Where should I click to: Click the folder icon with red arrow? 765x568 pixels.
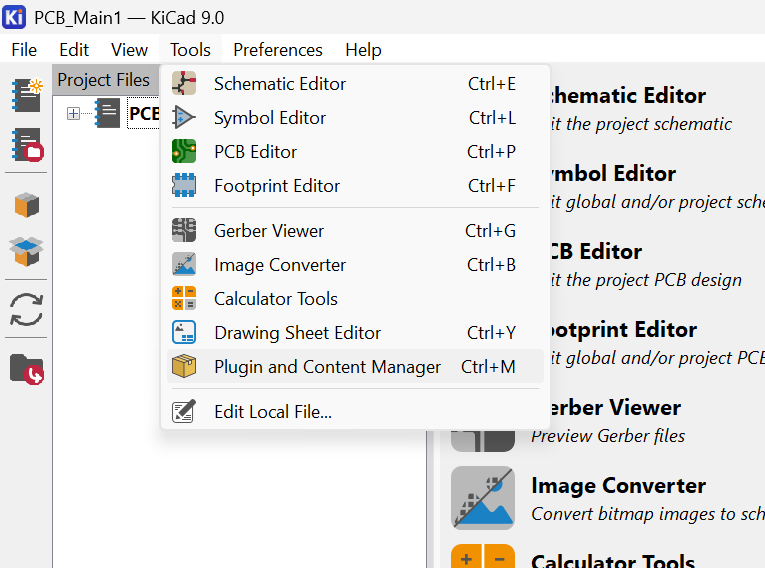coord(27,368)
